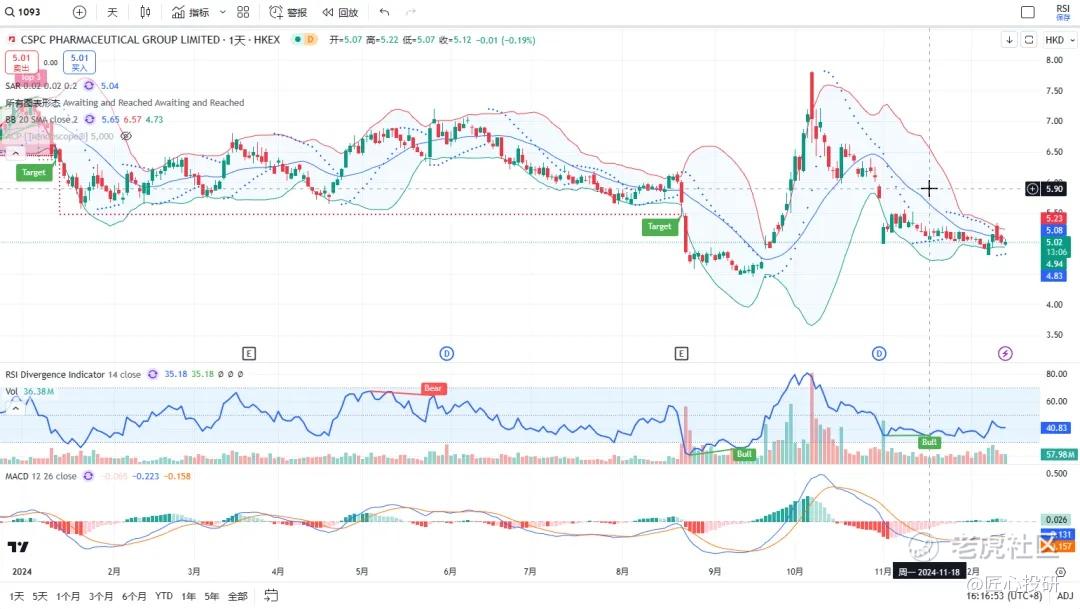Click the down arrow chart button
1080x609 pixels.
(1009, 40)
